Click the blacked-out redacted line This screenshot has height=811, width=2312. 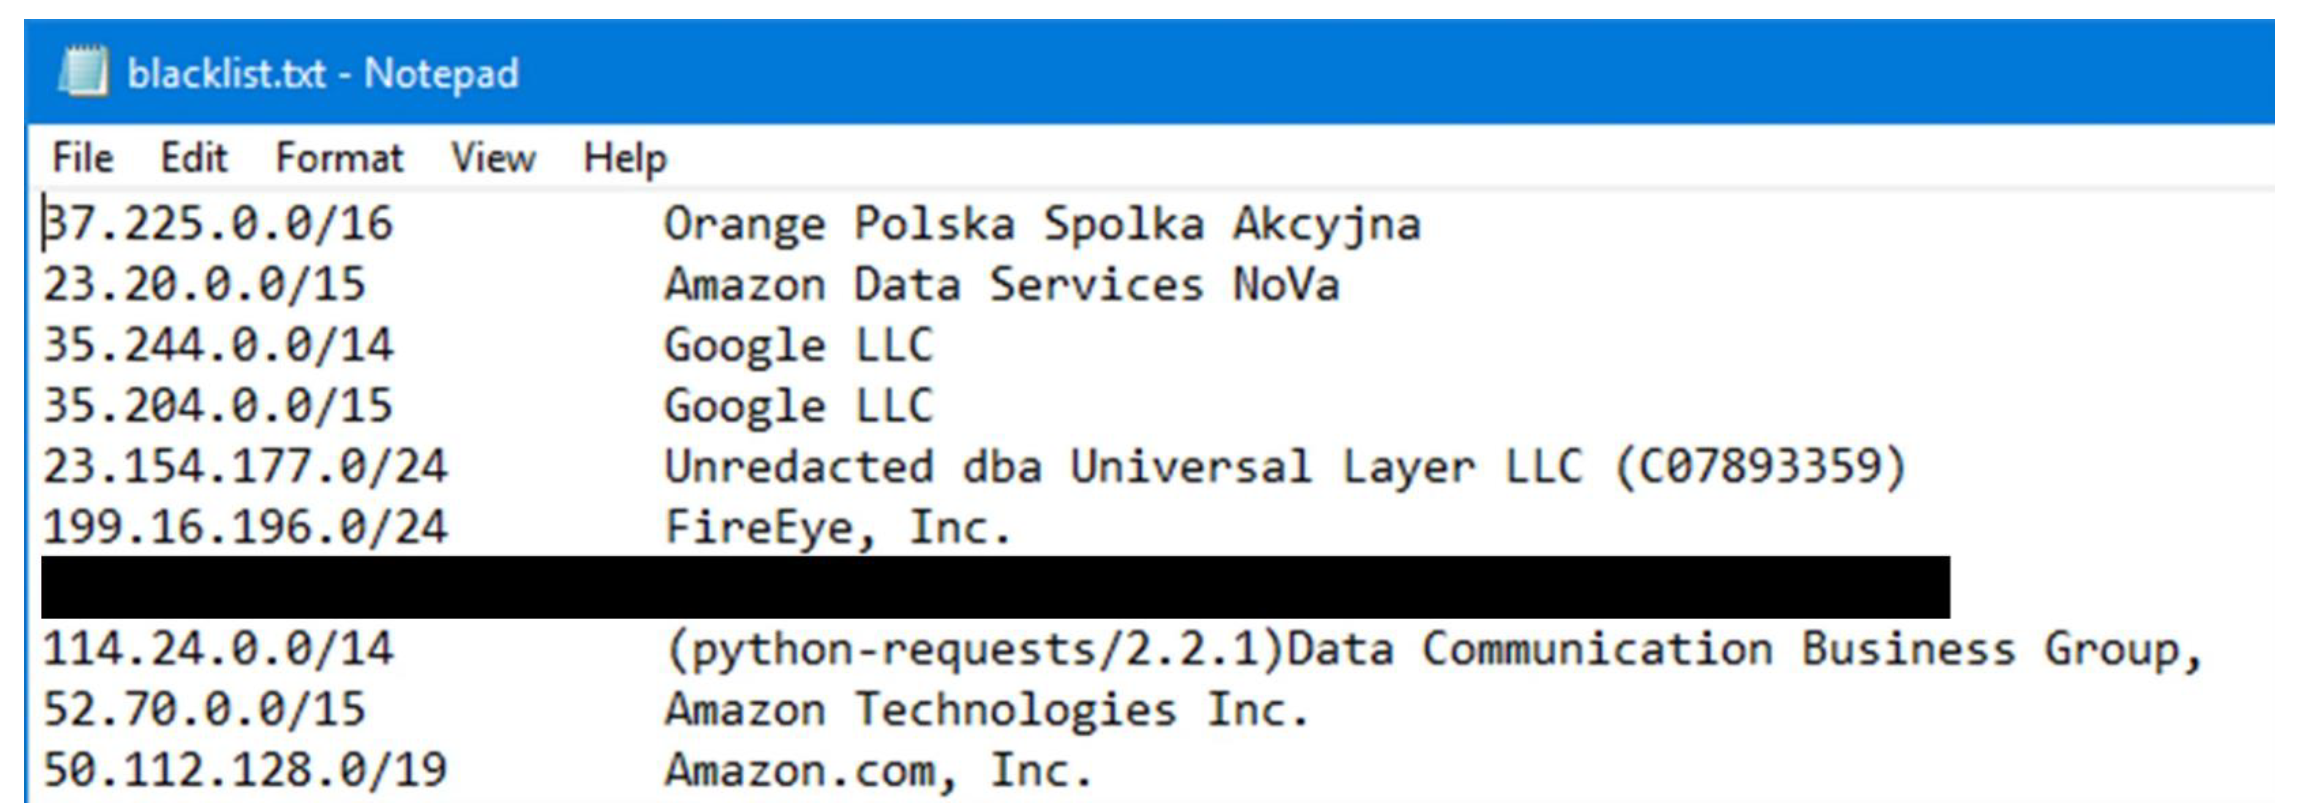point(995,588)
